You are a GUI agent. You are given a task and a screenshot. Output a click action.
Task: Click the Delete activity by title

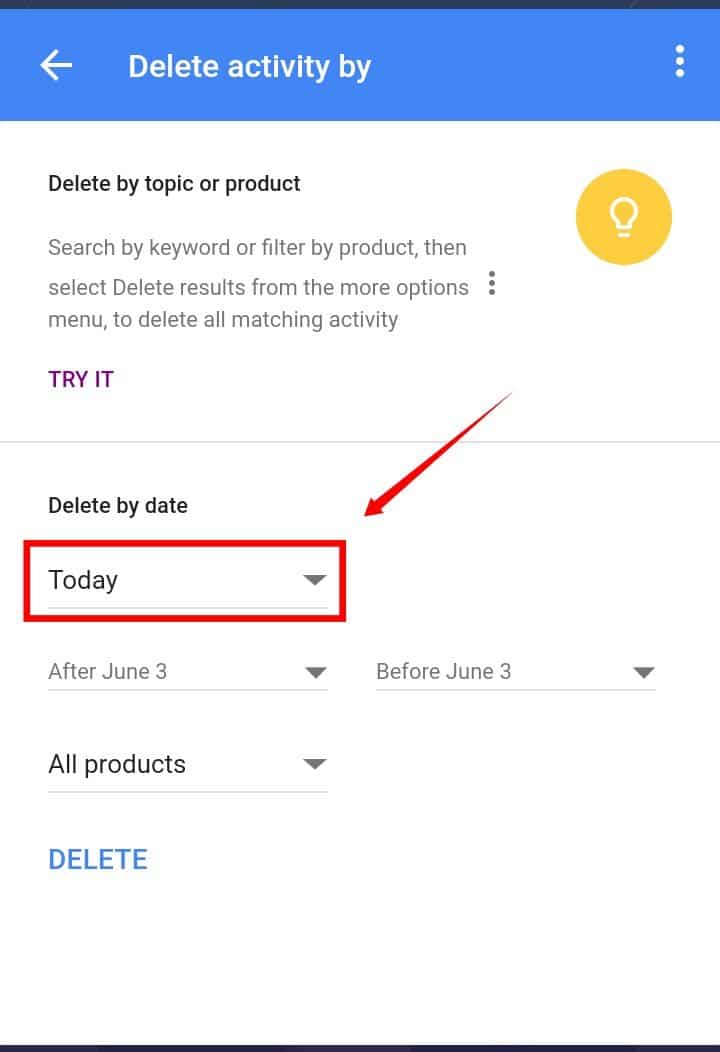pyautogui.click(x=249, y=66)
